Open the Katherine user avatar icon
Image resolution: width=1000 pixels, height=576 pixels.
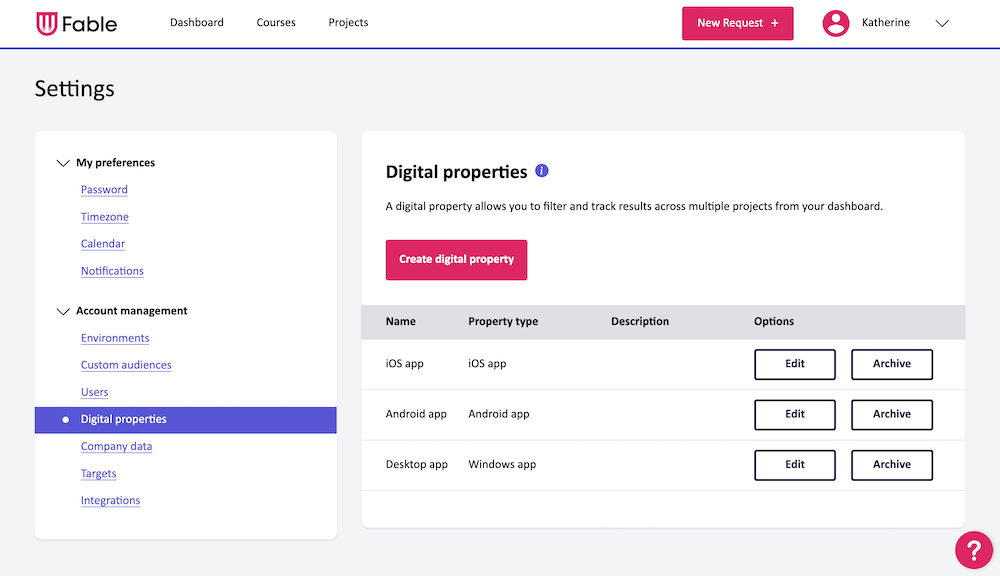point(835,24)
